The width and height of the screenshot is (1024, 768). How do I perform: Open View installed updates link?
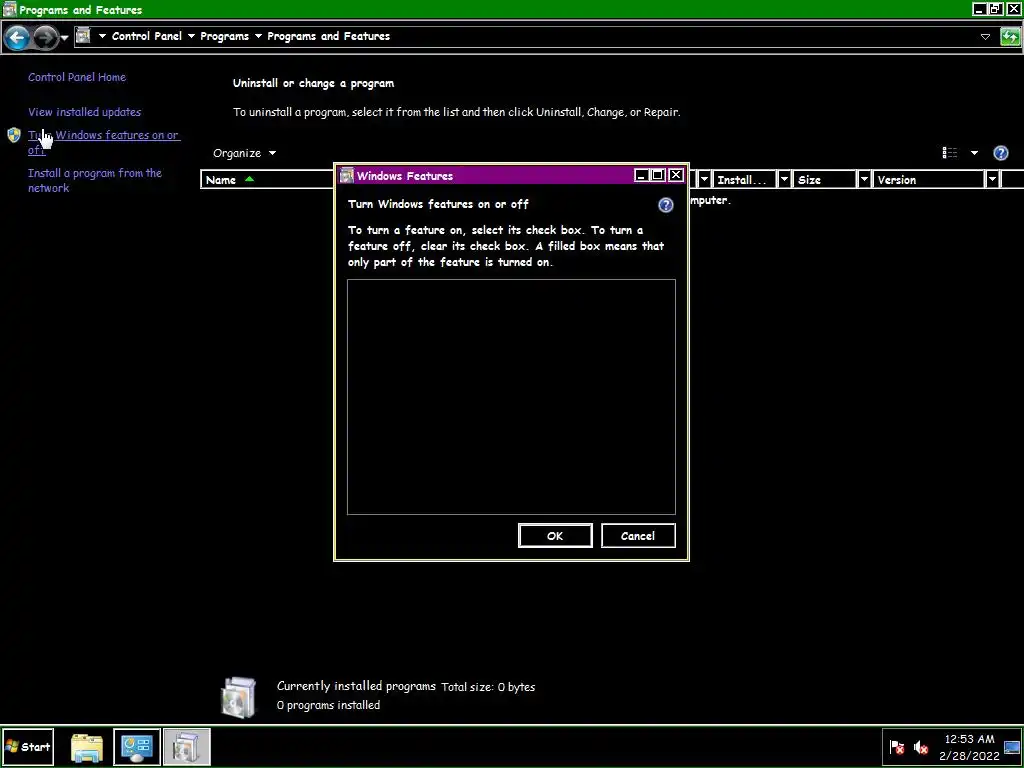(x=84, y=112)
